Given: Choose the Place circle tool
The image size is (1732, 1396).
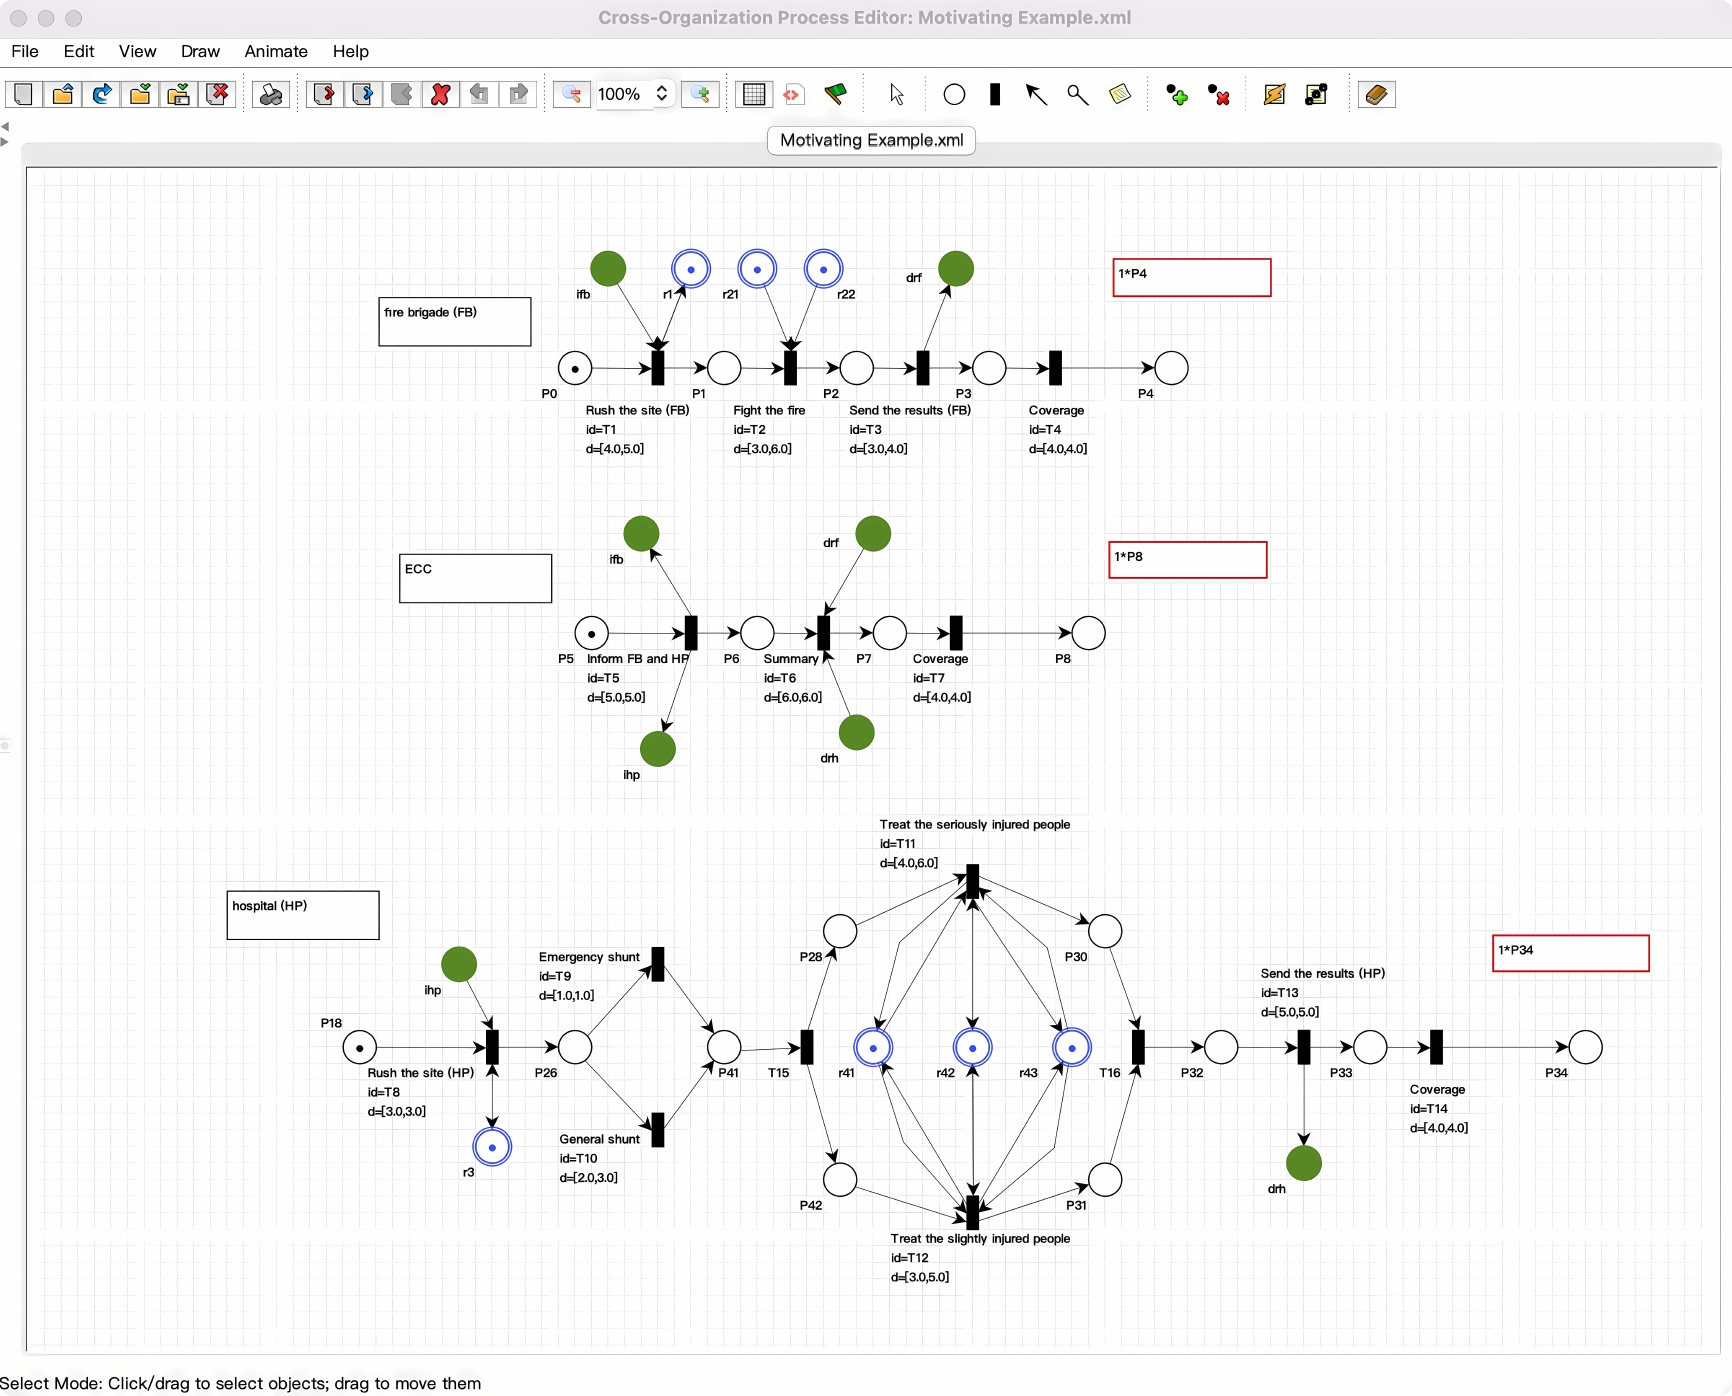Looking at the screenshot, I should [954, 94].
